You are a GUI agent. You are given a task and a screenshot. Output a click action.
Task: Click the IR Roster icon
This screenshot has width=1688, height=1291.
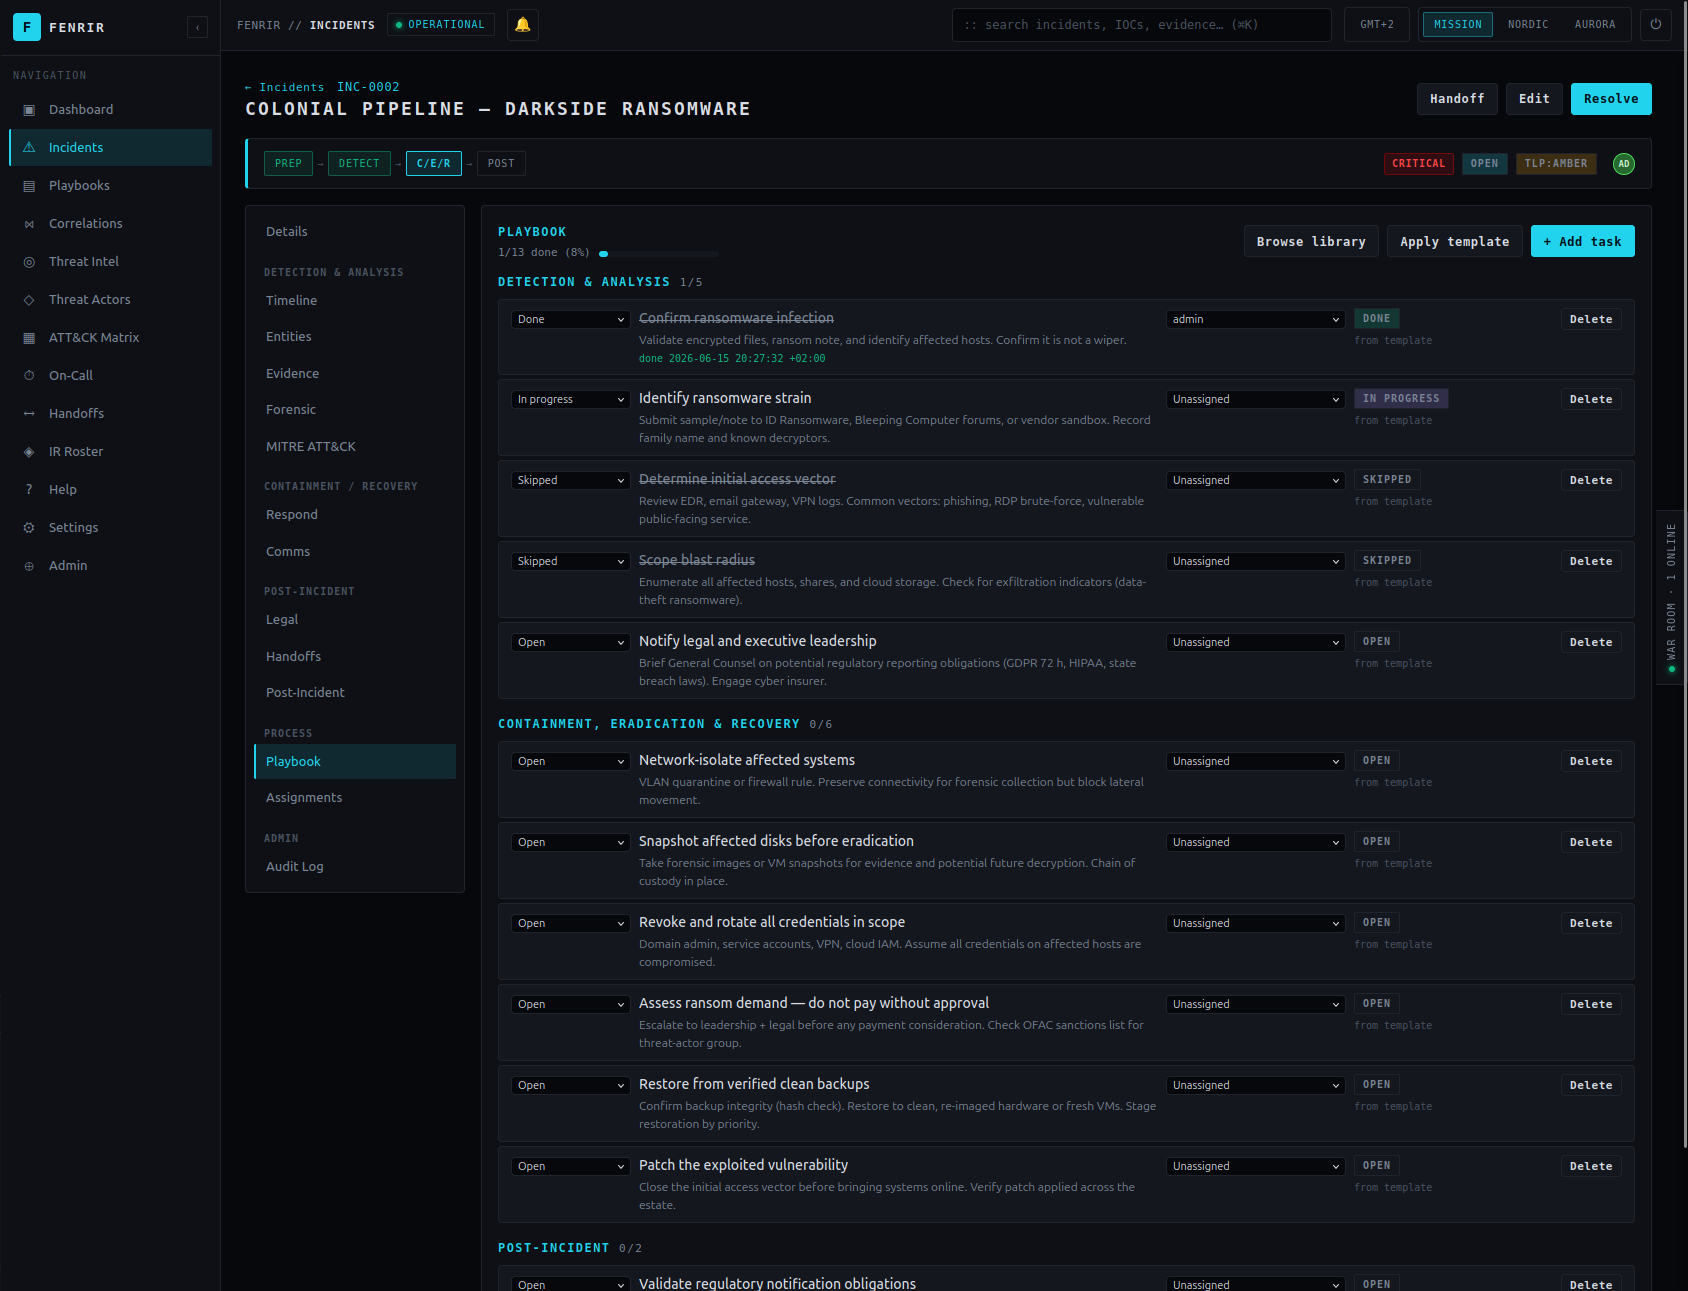coord(29,452)
